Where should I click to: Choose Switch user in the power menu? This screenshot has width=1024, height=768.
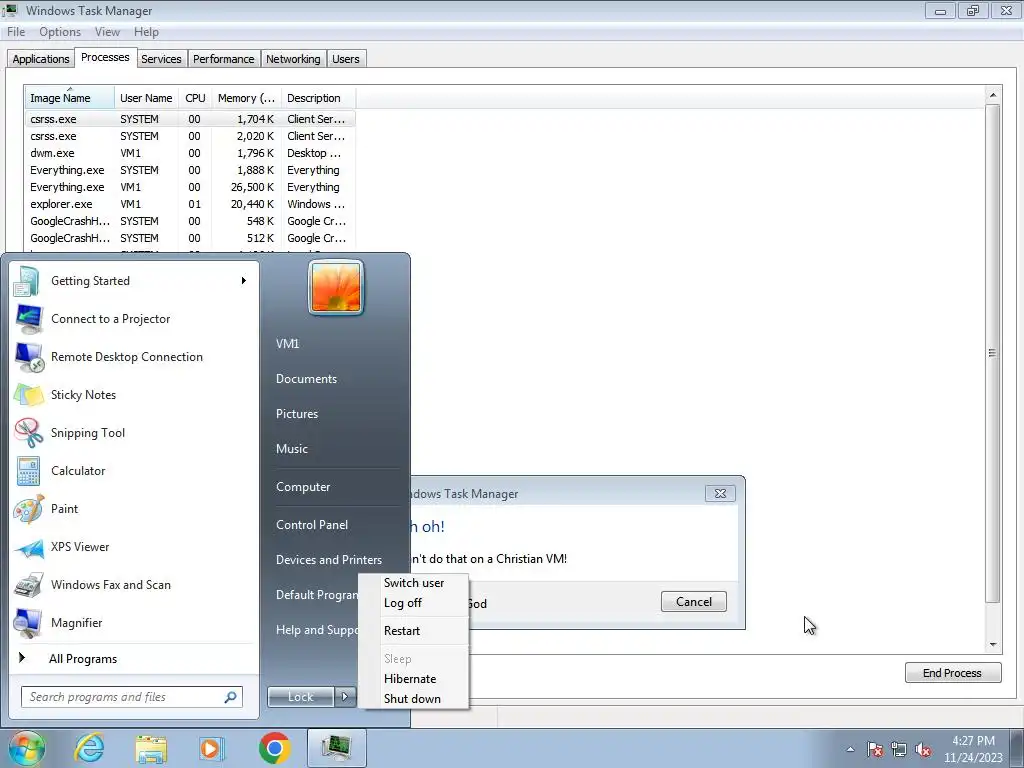(414, 583)
